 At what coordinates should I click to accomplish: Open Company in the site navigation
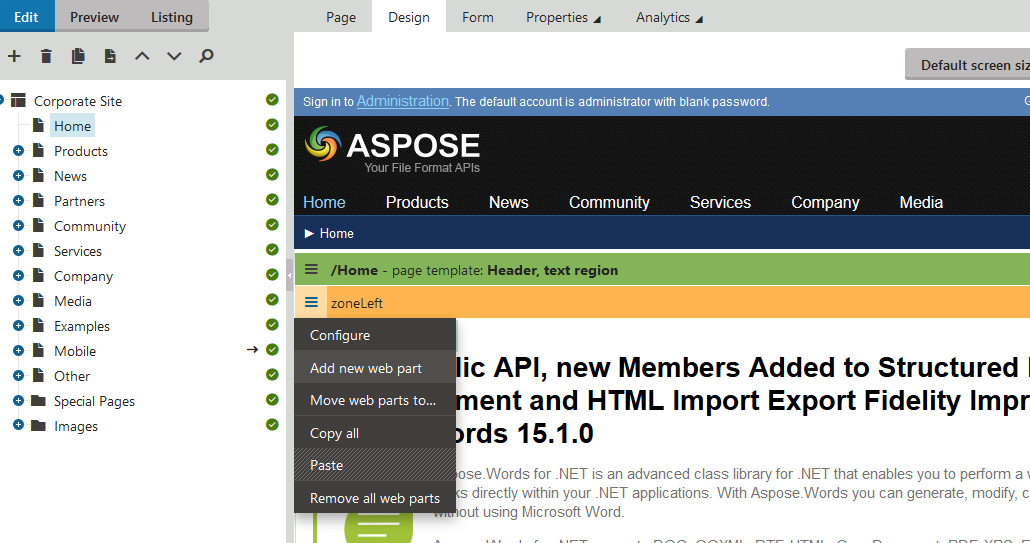825,202
